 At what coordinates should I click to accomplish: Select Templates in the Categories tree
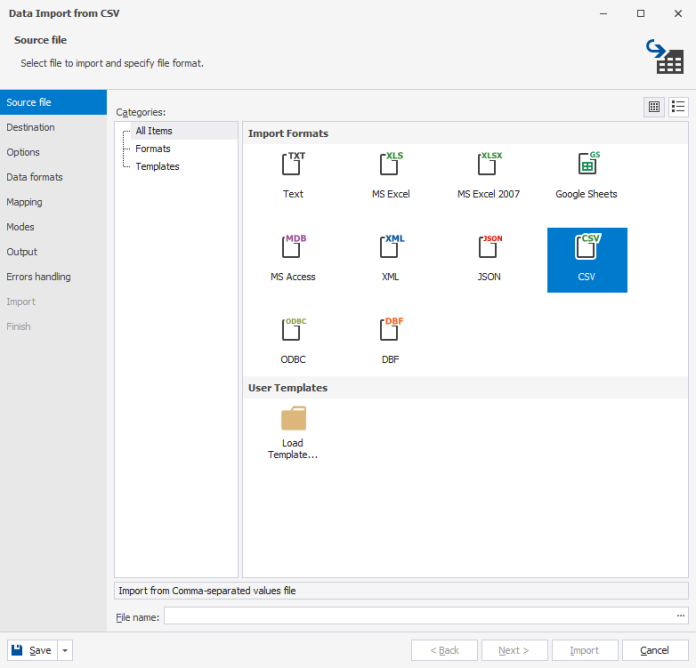[157, 167]
